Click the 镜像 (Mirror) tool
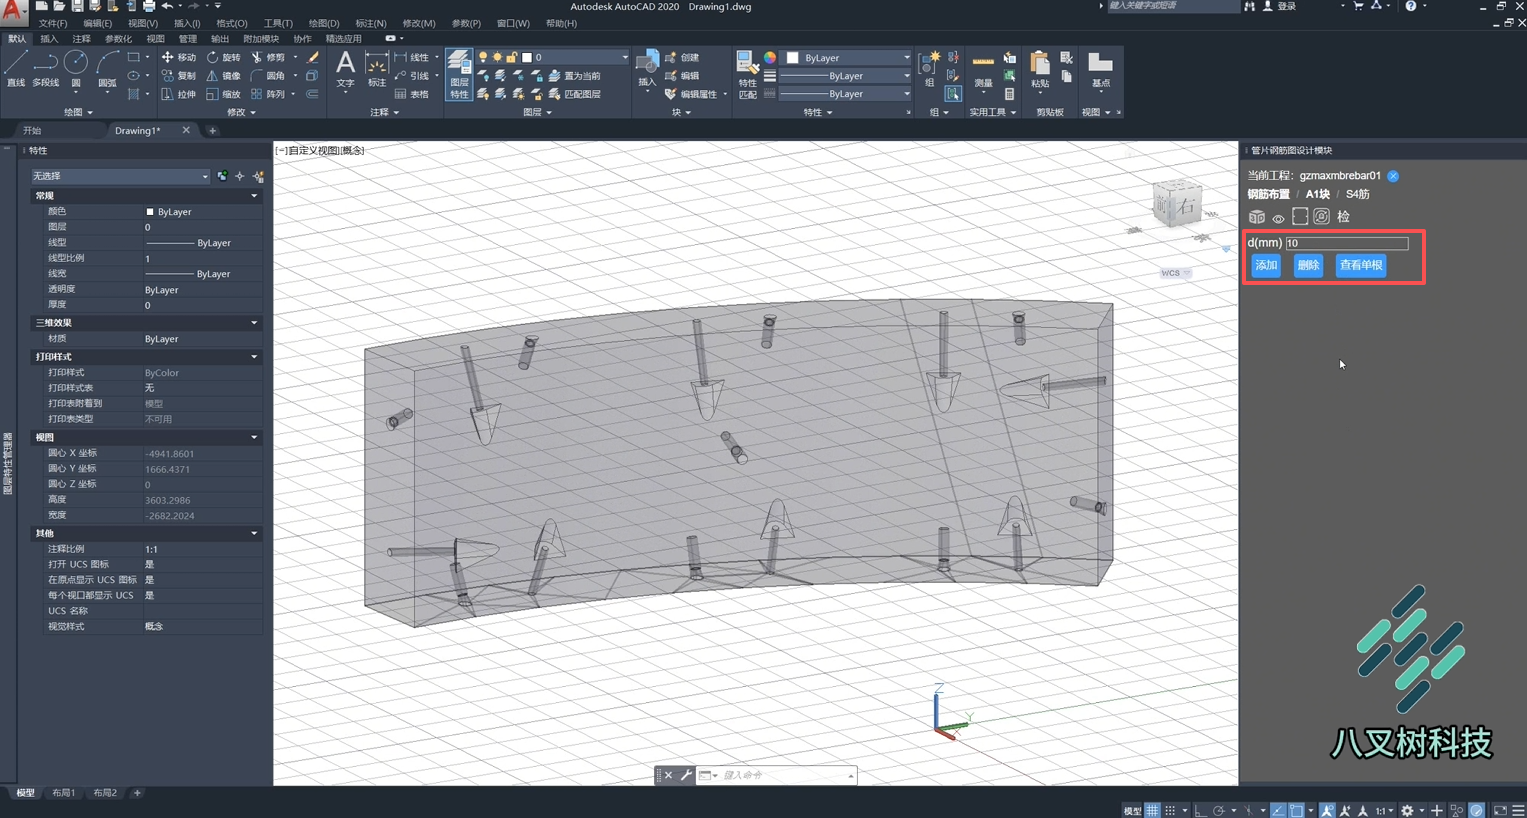Viewport: 1527px width, 818px height. click(223, 75)
